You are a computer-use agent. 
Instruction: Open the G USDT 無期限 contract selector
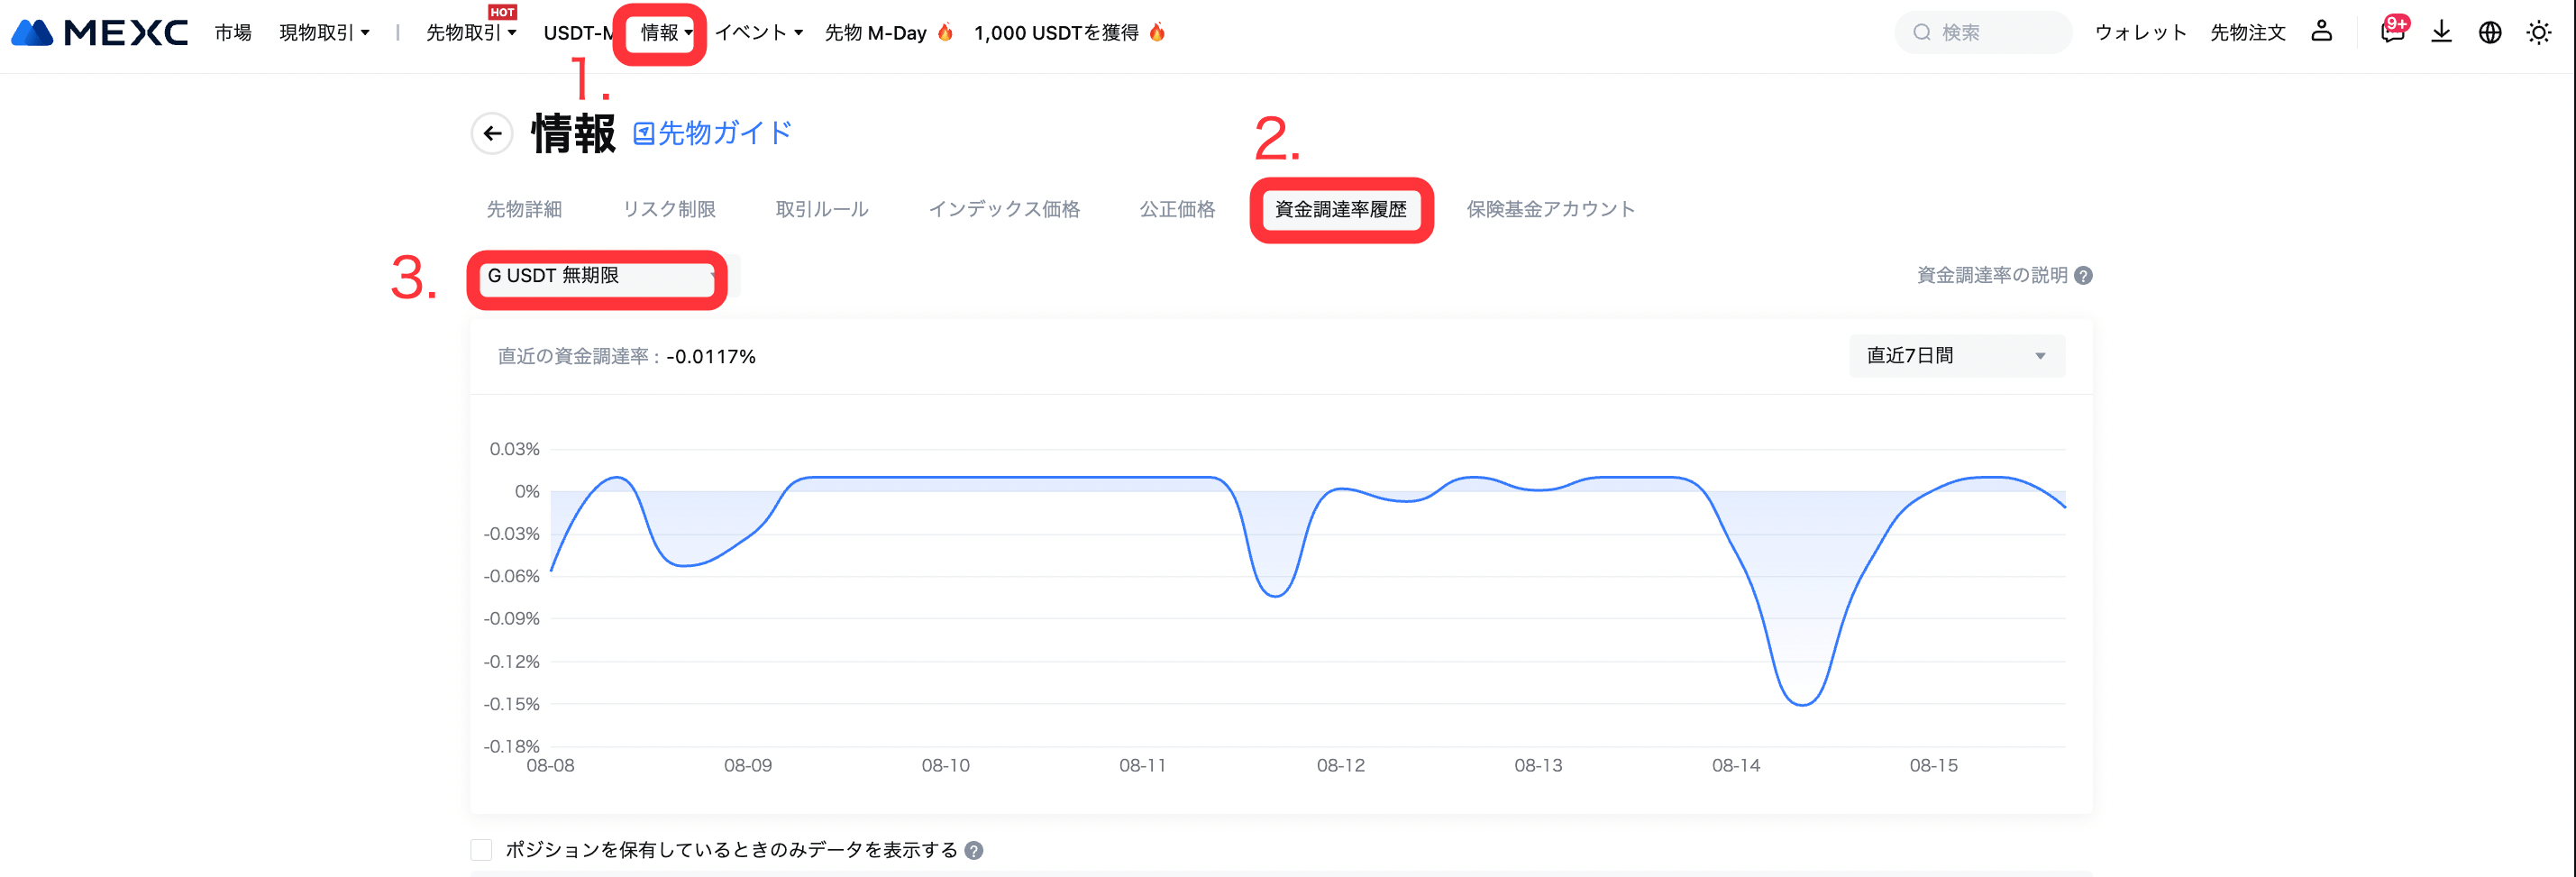[599, 276]
